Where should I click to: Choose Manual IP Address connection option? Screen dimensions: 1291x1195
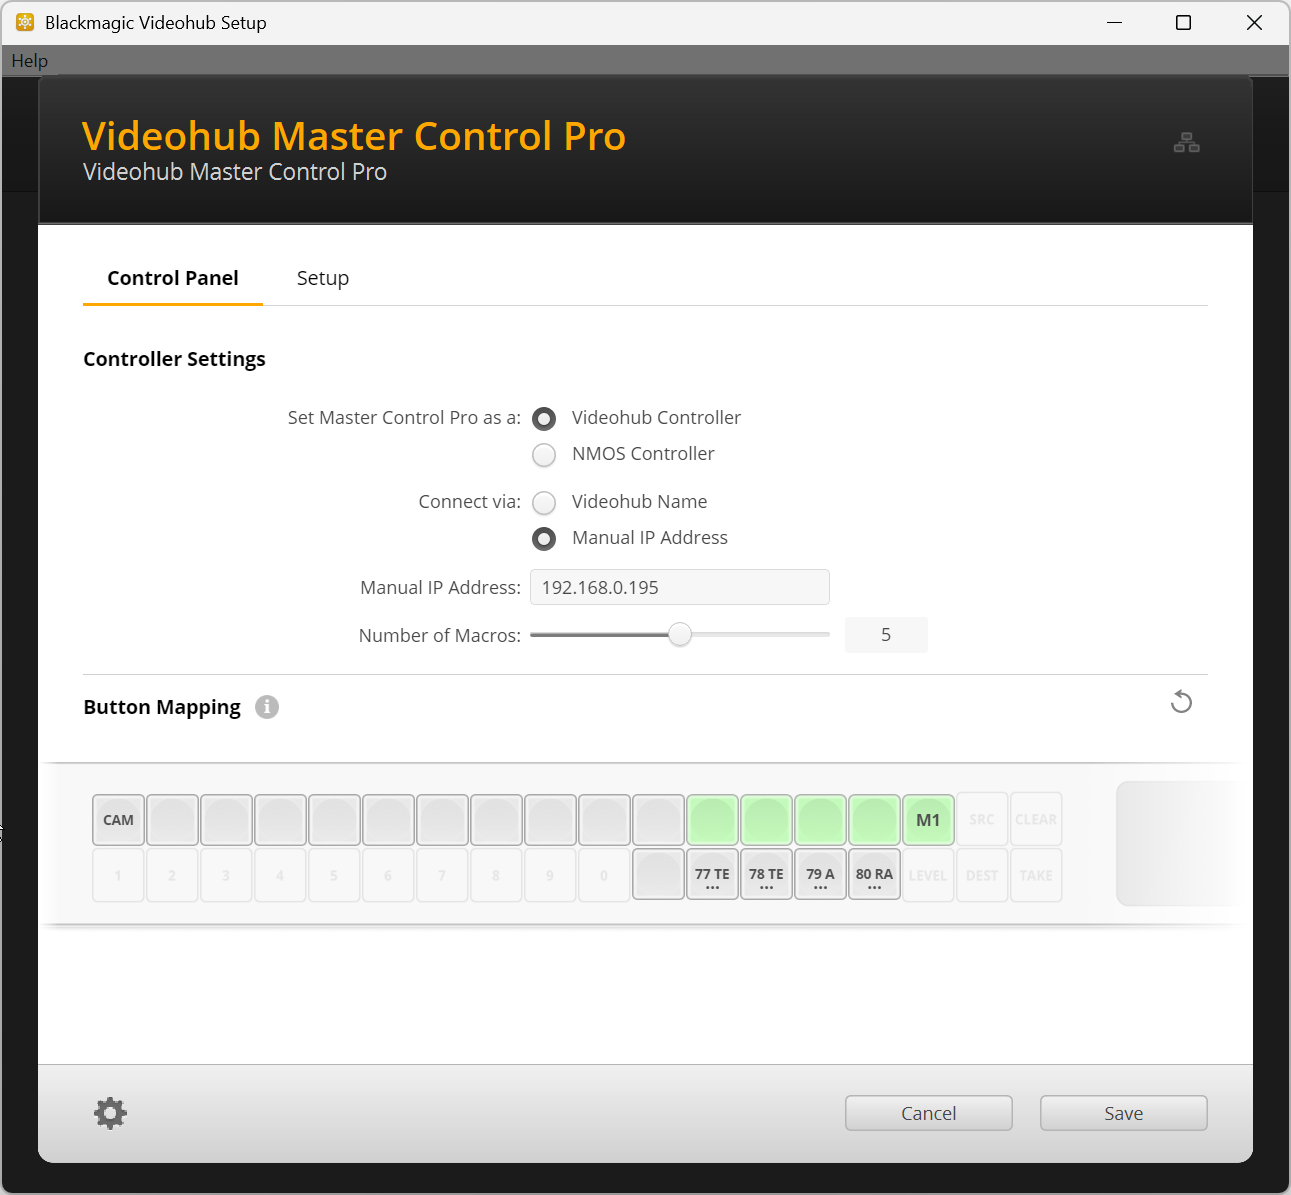pyautogui.click(x=544, y=539)
